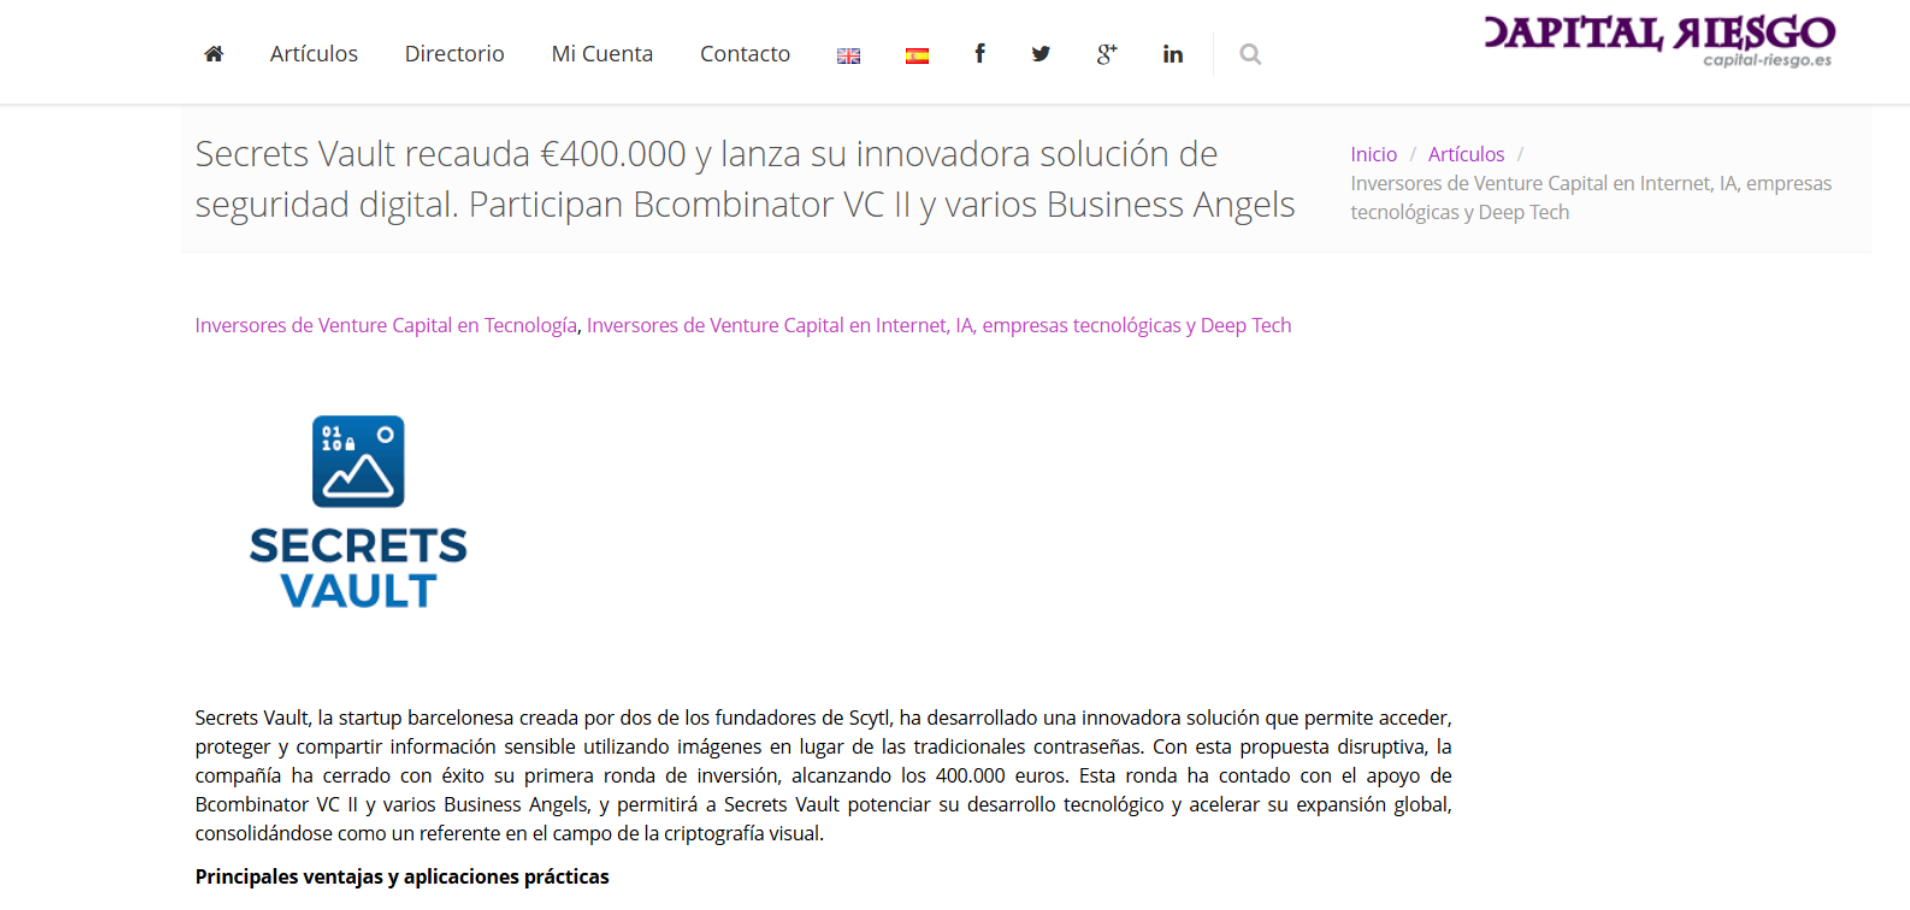
Task: Open category Inversores de Venture Capital en Tecnología
Action: click(386, 325)
